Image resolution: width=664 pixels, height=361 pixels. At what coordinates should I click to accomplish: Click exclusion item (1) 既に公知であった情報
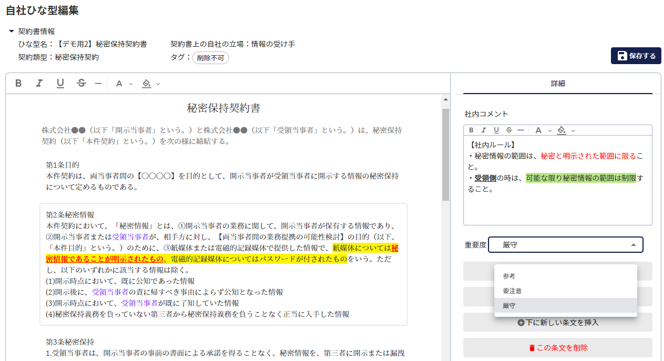(x=120, y=281)
